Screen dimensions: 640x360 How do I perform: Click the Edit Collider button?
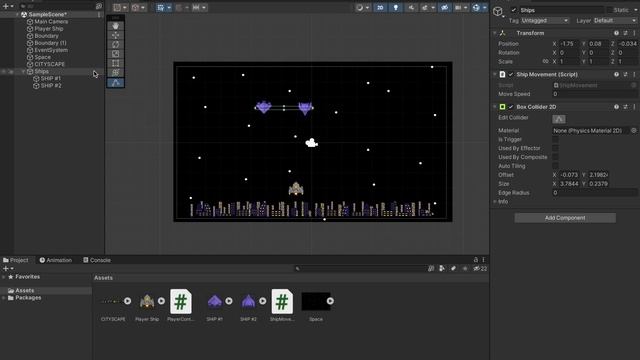pyautogui.click(x=559, y=119)
